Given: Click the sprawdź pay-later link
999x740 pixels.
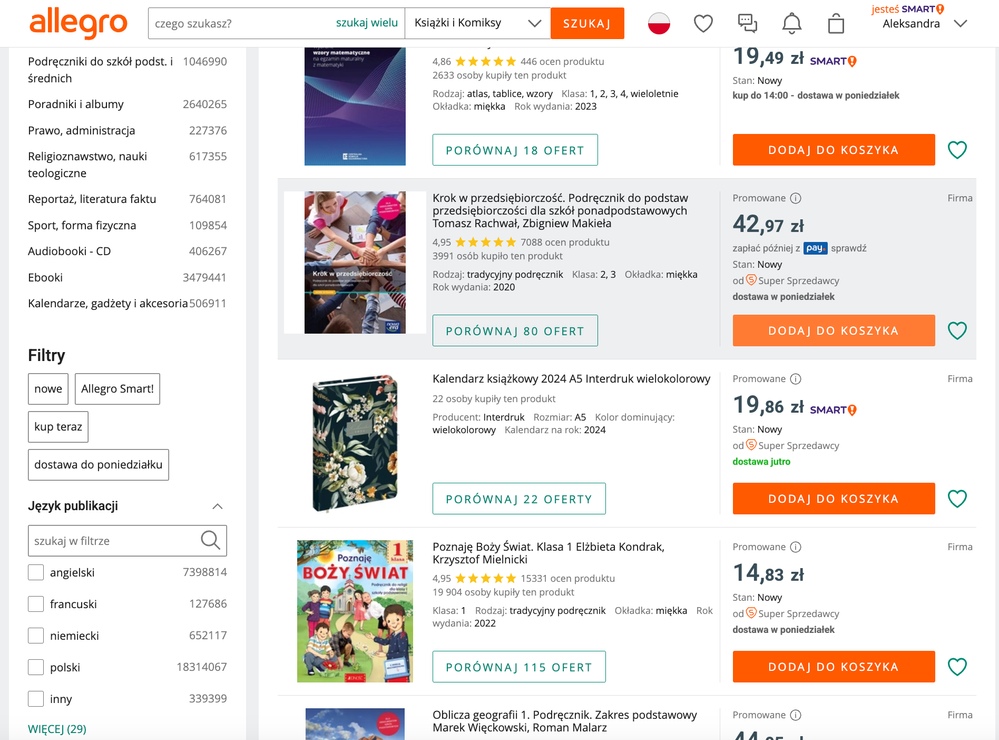Looking at the screenshot, I should [x=849, y=248].
